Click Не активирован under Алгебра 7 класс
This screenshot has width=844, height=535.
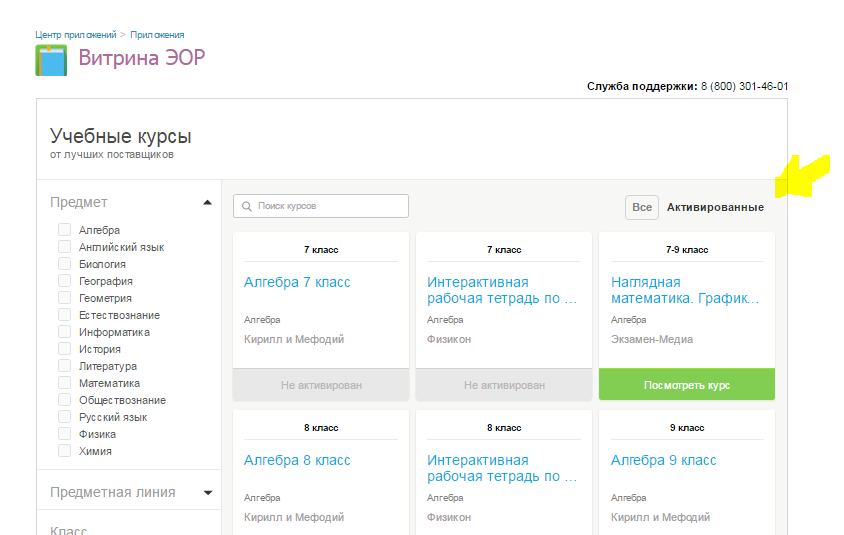(x=321, y=385)
